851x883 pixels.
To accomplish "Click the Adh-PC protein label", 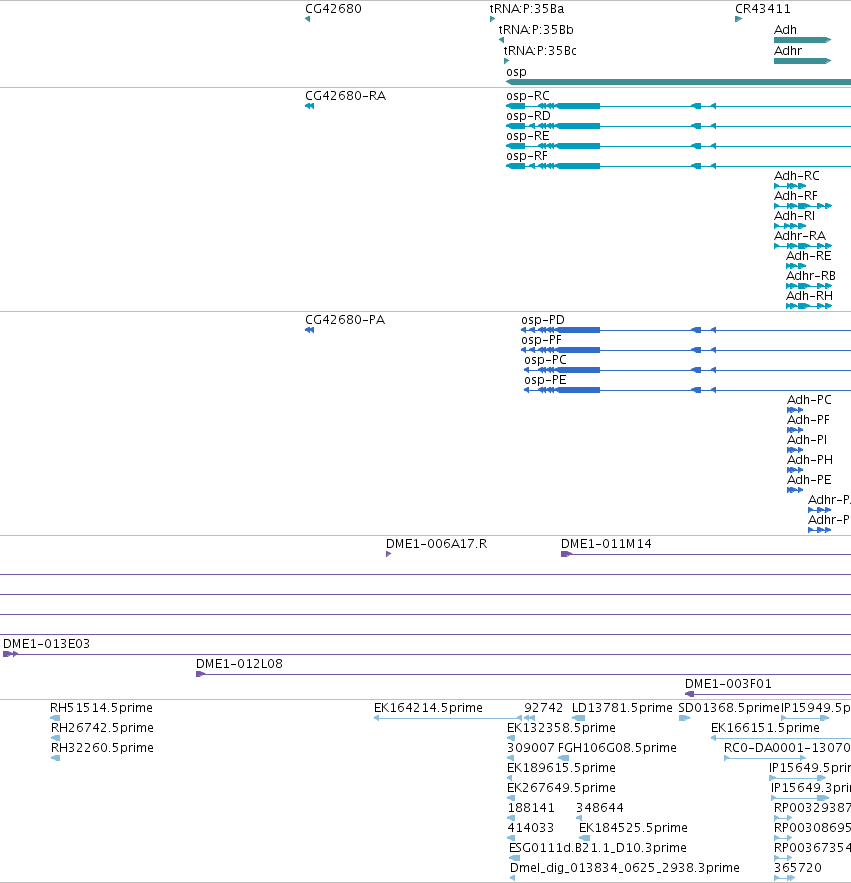I will coord(809,400).
